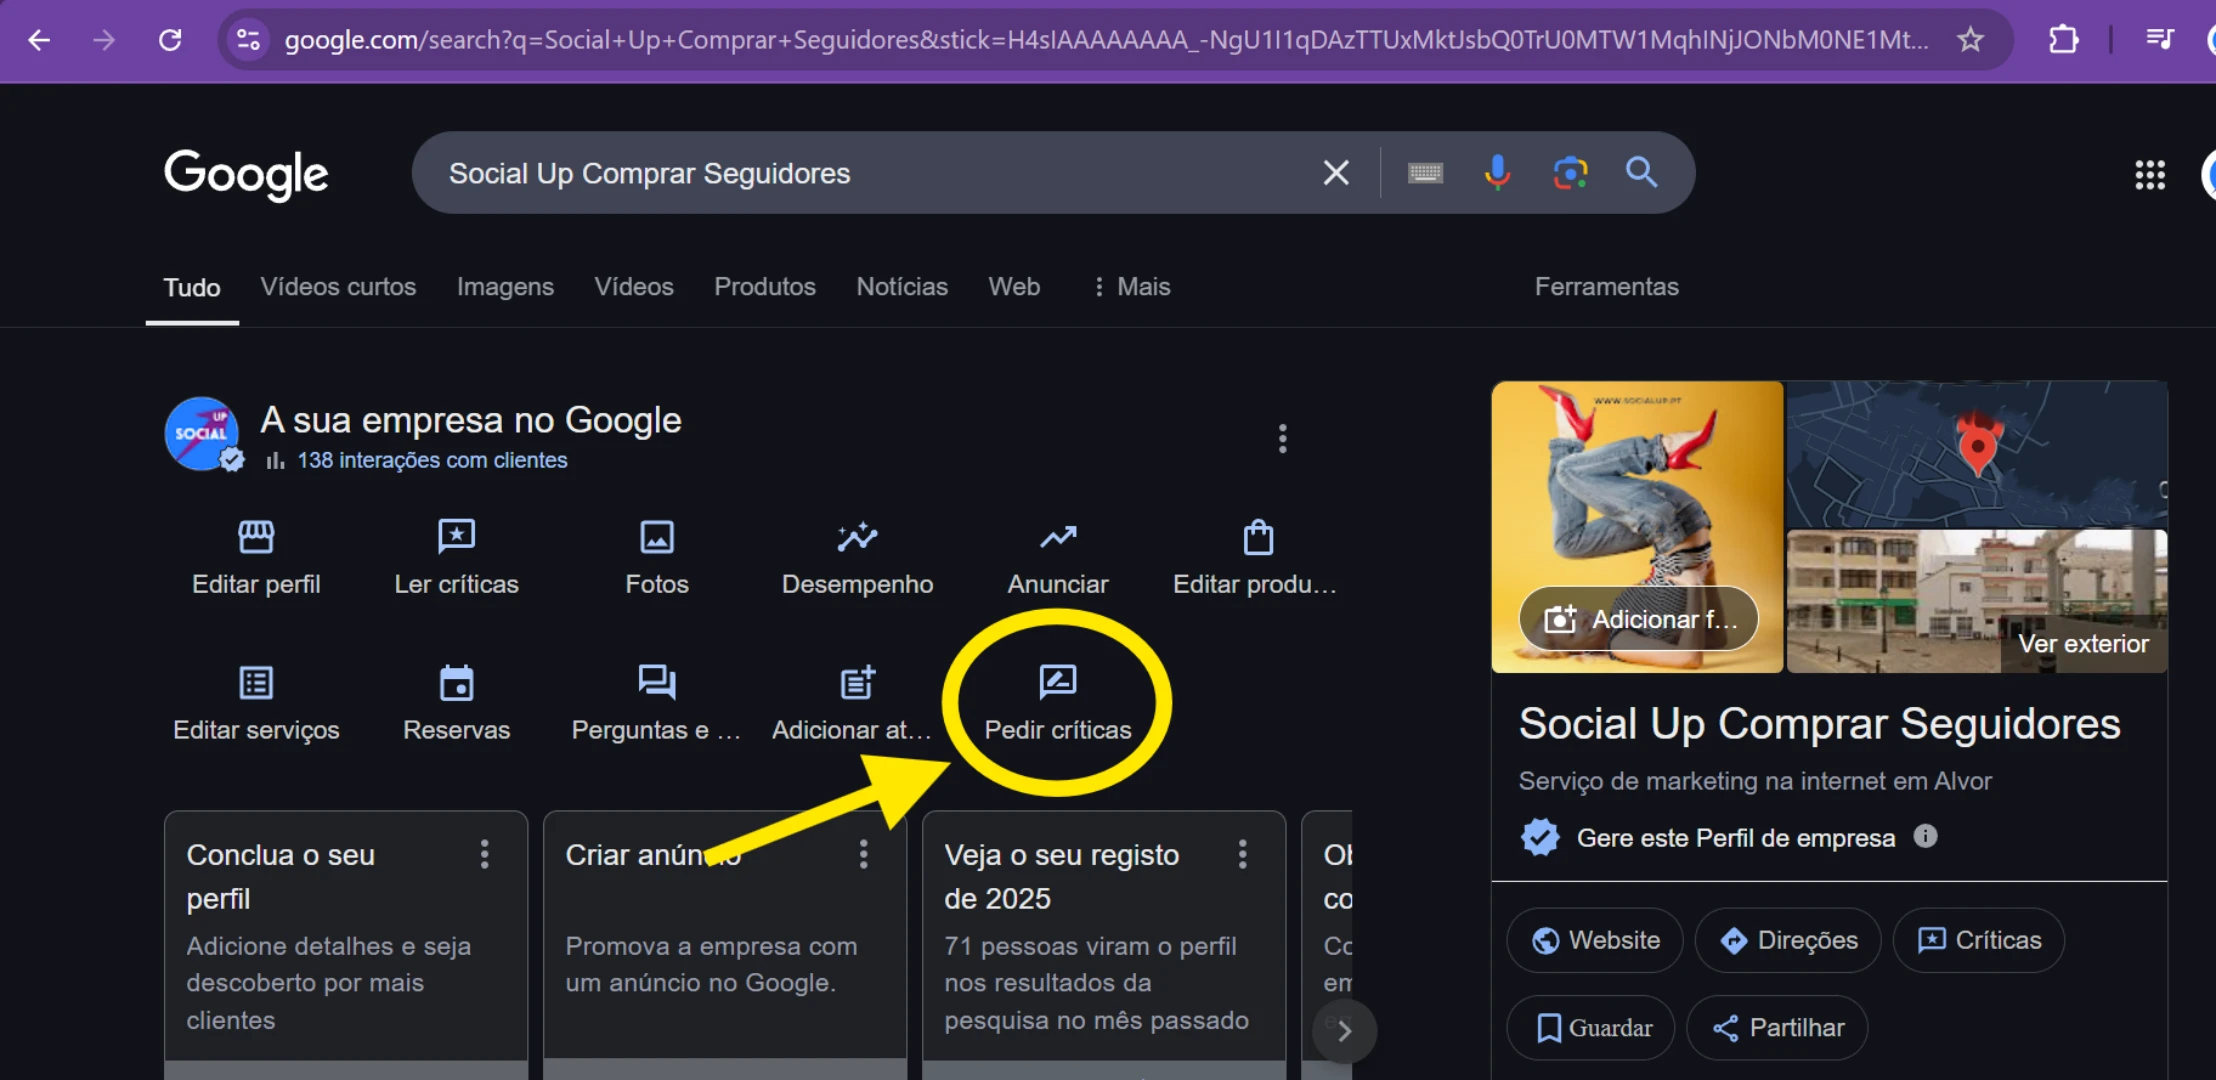Screen dimensions: 2216x1080
Task: View Desempenho statistics
Action: click(x=857, y=558)
